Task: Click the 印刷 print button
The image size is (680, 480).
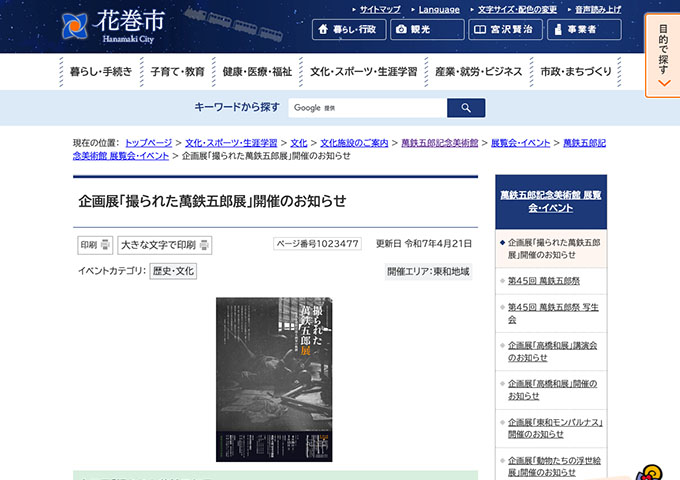Action: pyautogui.click(x=95, y=245)
